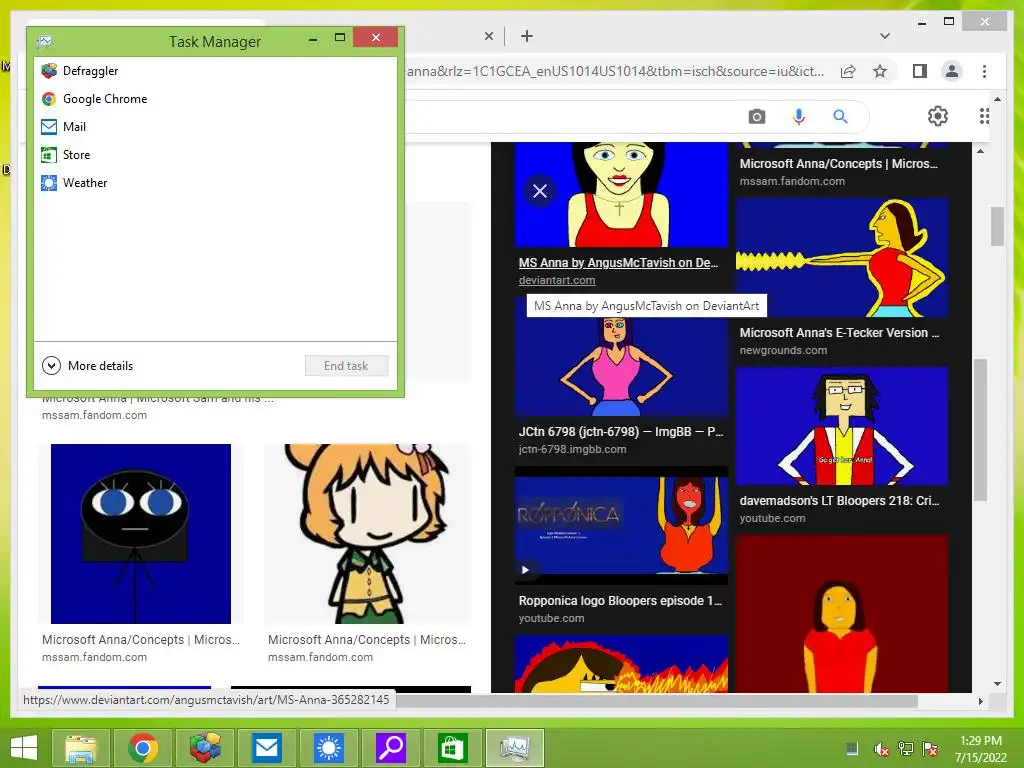
Task: Open black-faced blue-eyed Anna concept thumbnail
Action: 140,534
